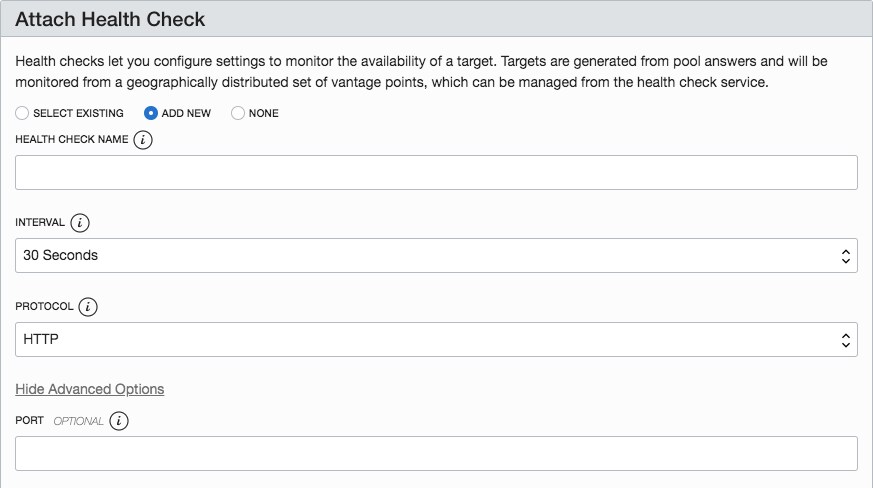Collapse via Hide Advanced Options link
The height and width of the screenshot is (488, 873).
(x=90, y=389)
